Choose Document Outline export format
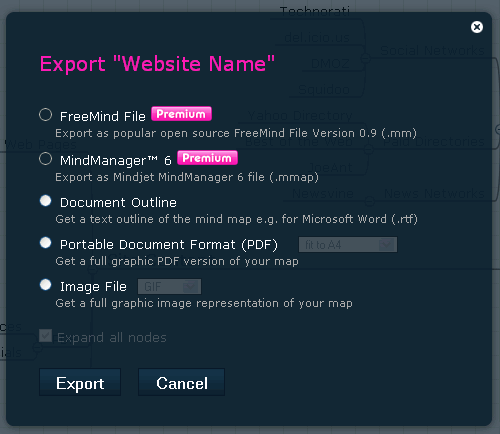The height and width of the screenshot is (434, 500). point(45,201)
